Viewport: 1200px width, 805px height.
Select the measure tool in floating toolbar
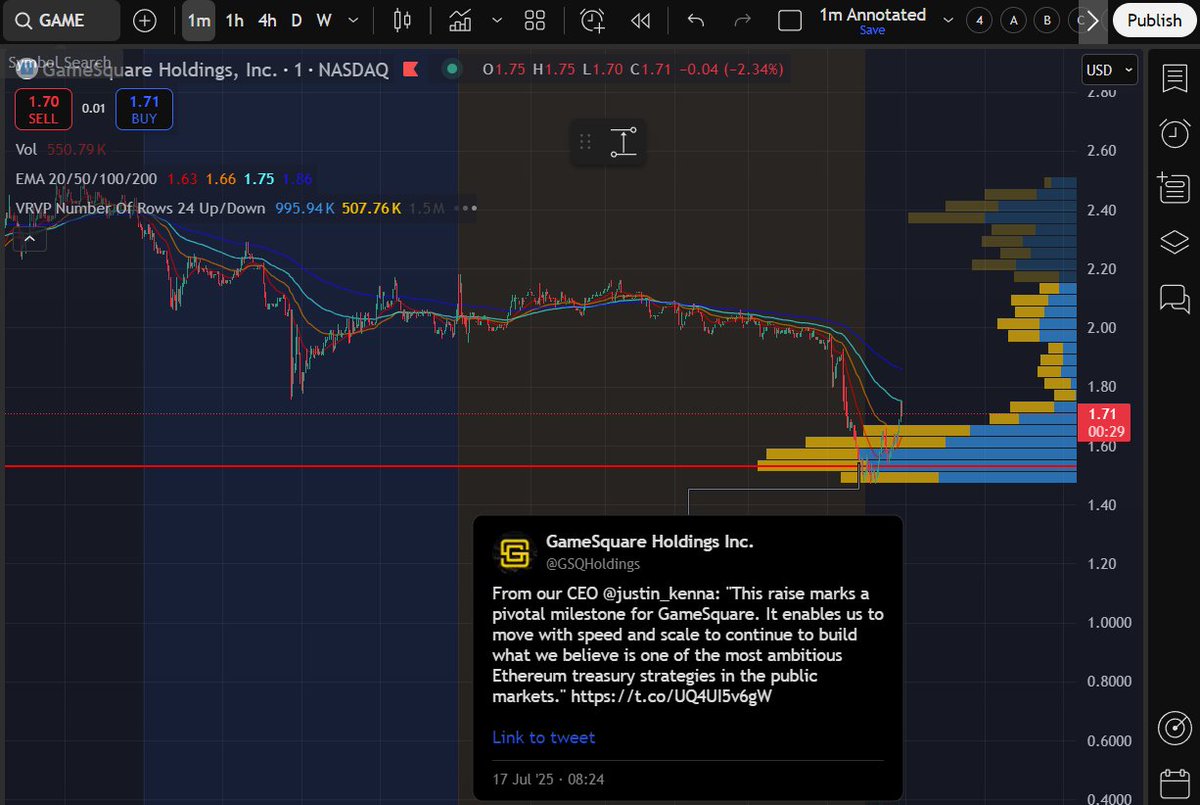[623, 142]
